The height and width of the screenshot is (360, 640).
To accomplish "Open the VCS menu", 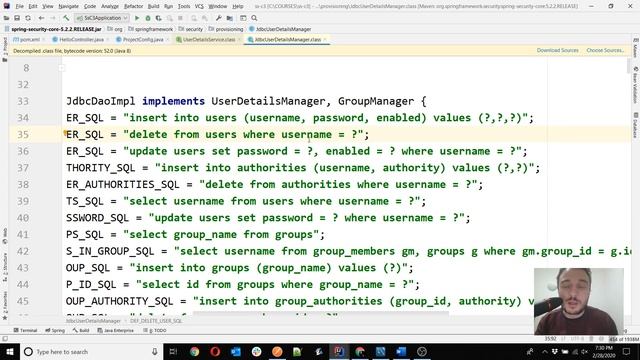I will click(199, 7).
